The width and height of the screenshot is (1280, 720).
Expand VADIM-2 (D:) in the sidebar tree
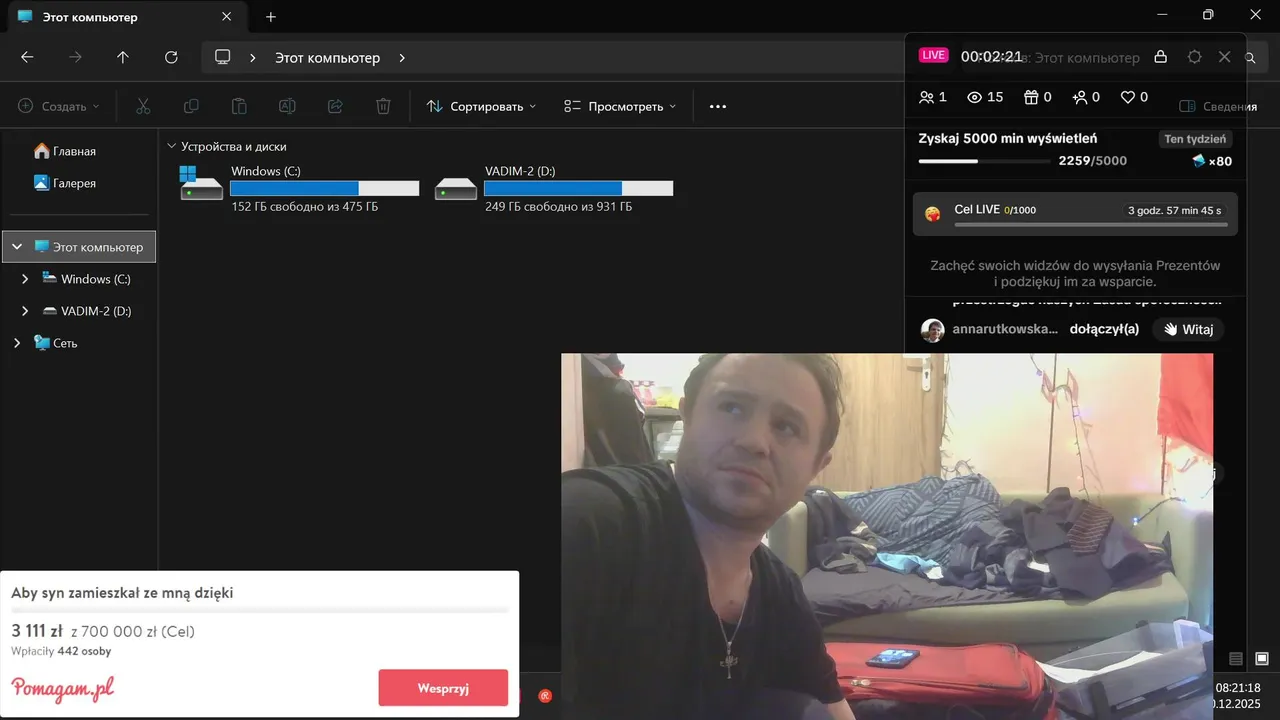point(25,311)
